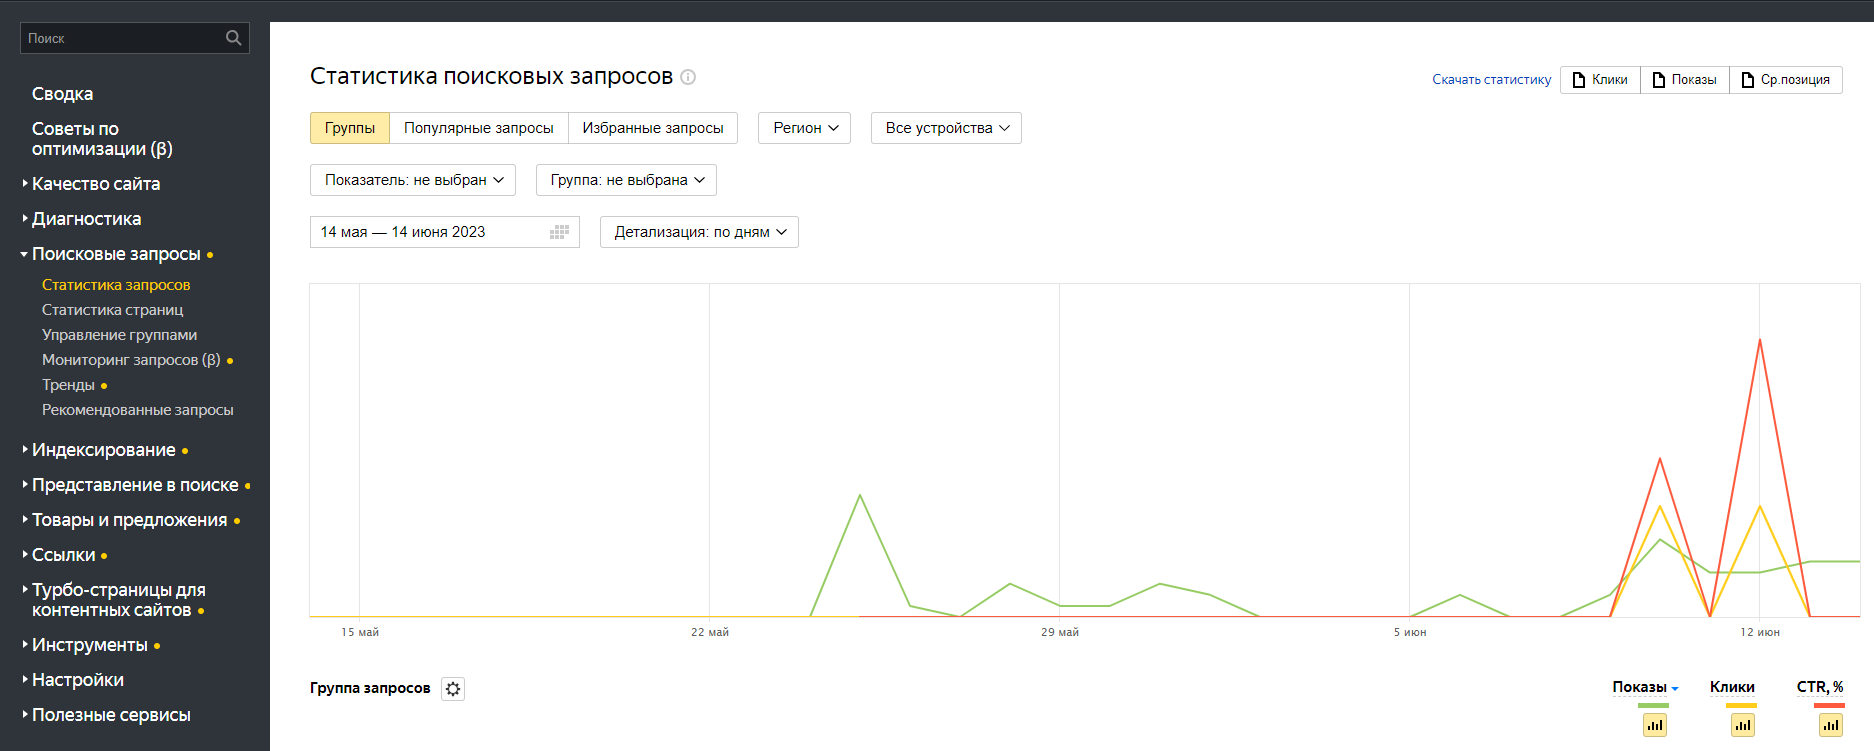Sort by the Показы column arrow
1874x751 pixels.
[x=1675, y=688]
